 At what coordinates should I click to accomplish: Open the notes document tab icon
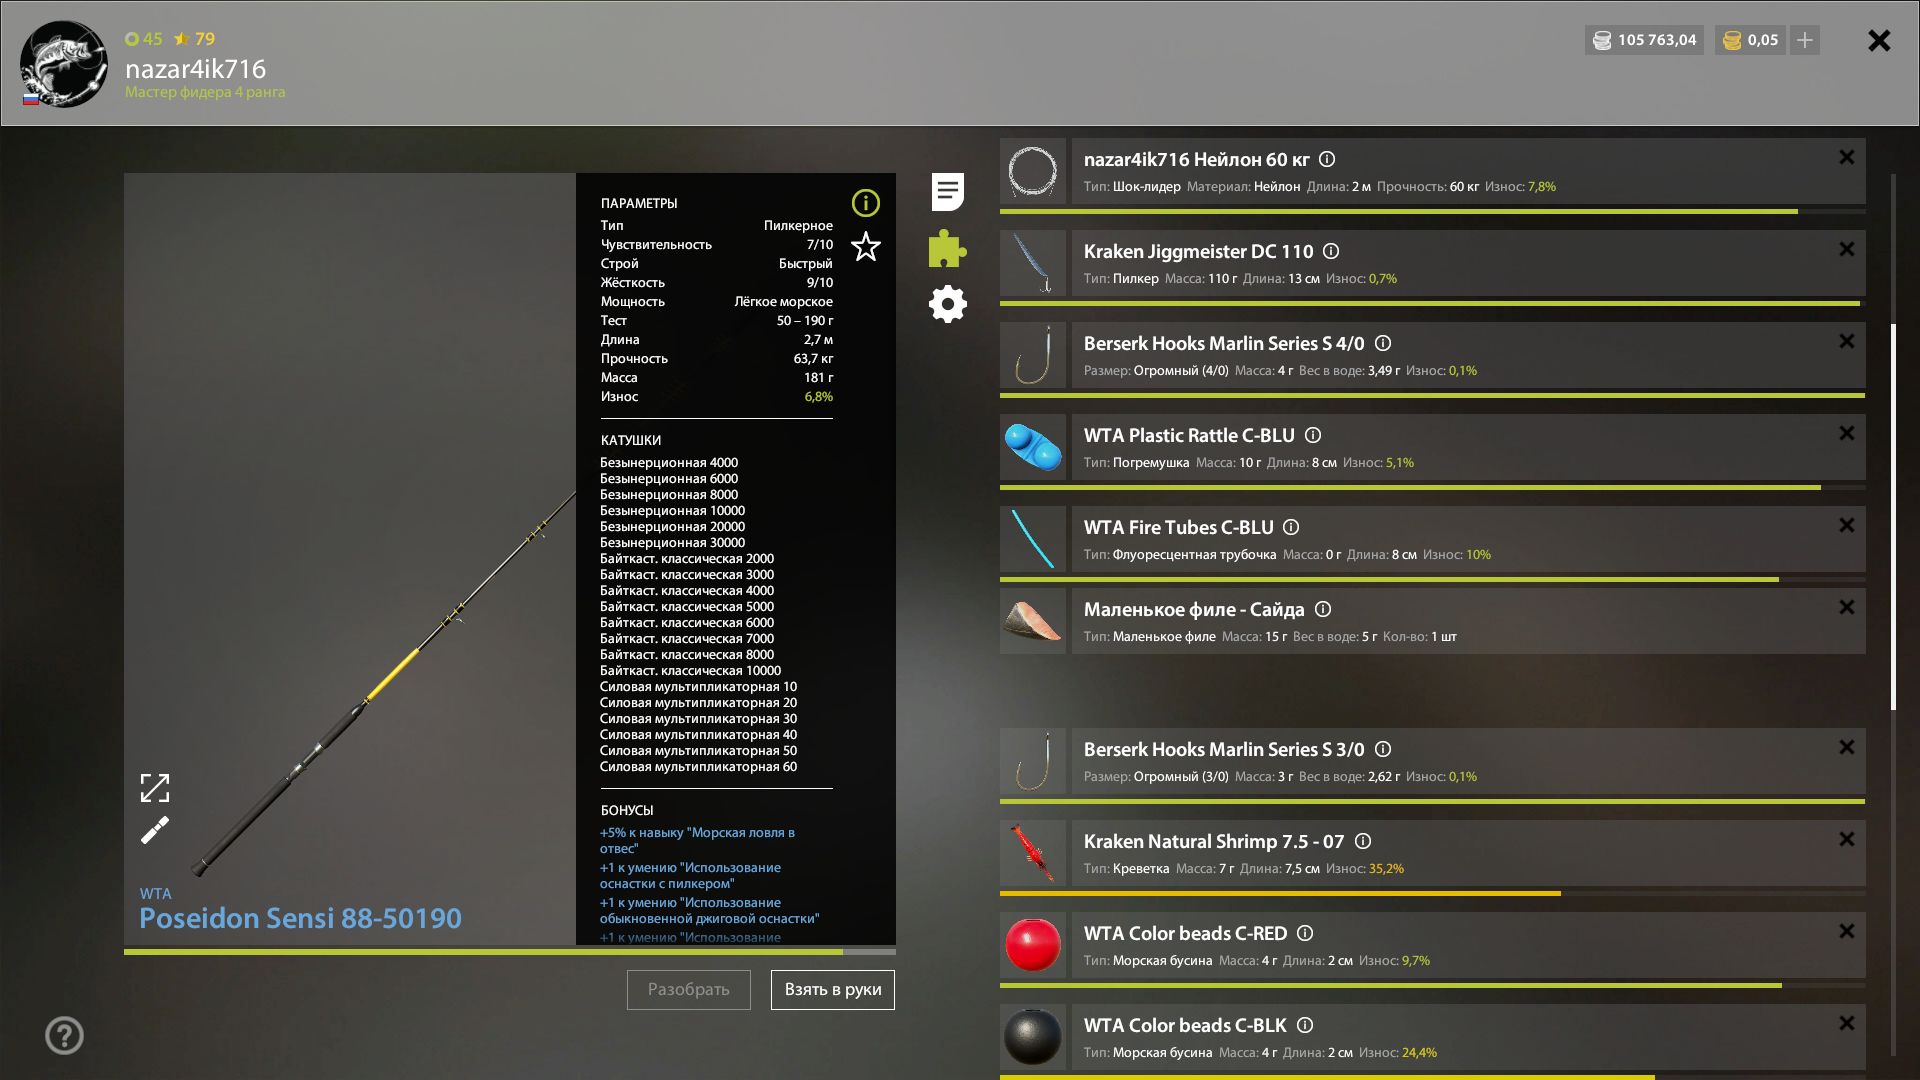[947, 192]
